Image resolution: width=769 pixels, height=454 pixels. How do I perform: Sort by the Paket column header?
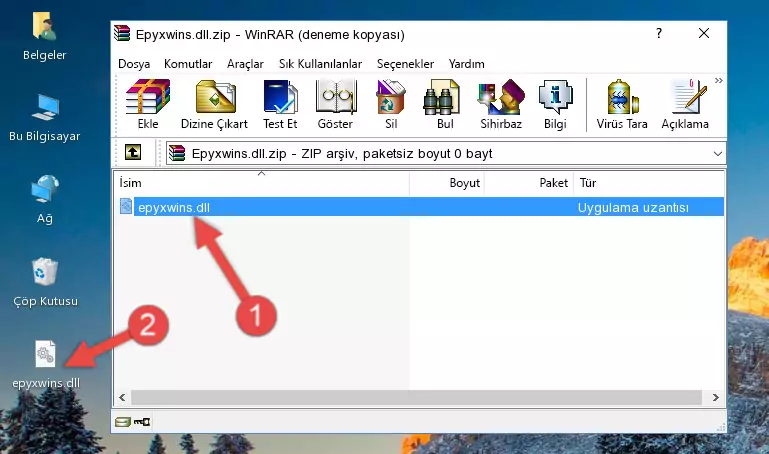529,183
